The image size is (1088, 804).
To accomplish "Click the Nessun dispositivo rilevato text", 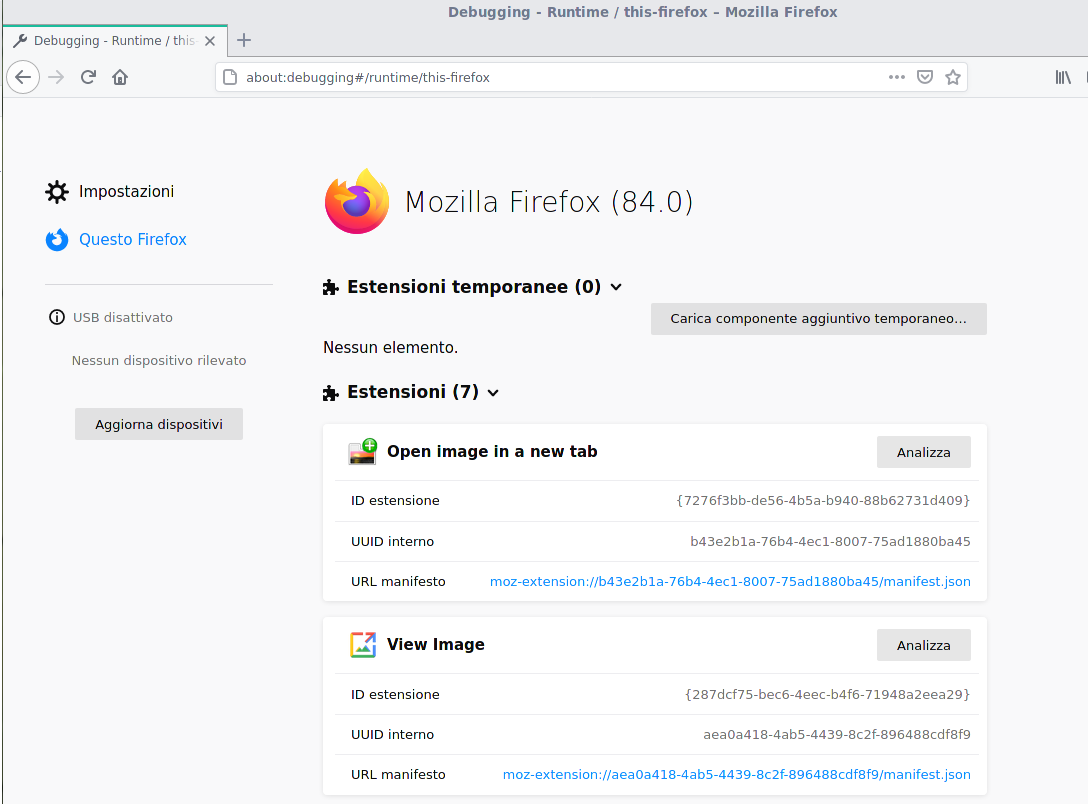I will point(159,360).
